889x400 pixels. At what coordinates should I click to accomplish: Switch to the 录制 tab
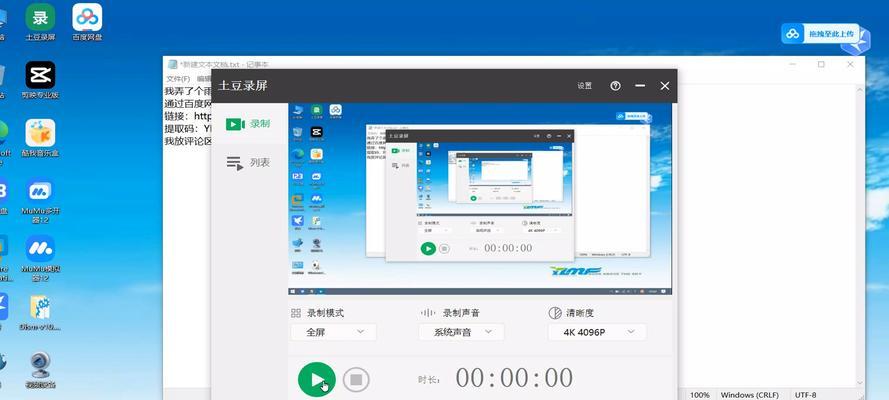coord(248,124)
